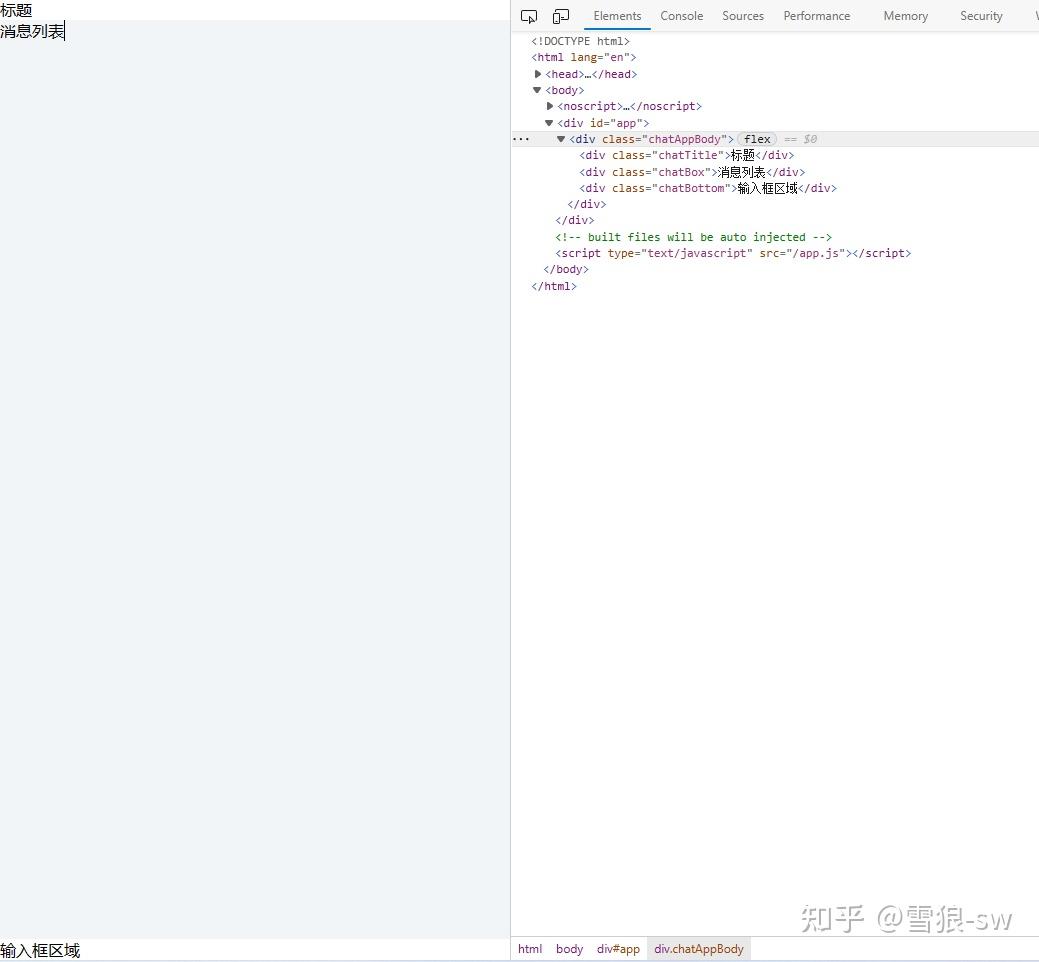This screenshot has width=1039, height=962.
Task: Select div#app in the breadcrumb bar
Action: [618, 948]
